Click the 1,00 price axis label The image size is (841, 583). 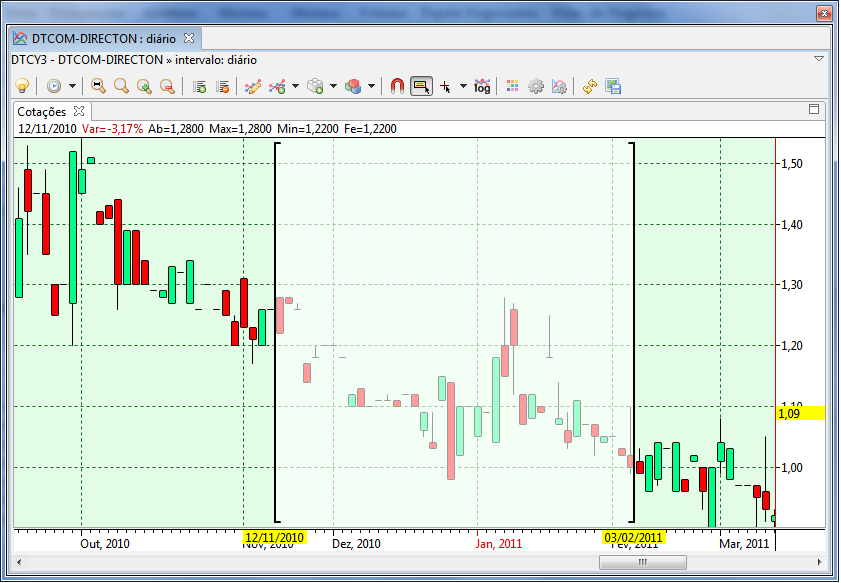coord(792,468)
